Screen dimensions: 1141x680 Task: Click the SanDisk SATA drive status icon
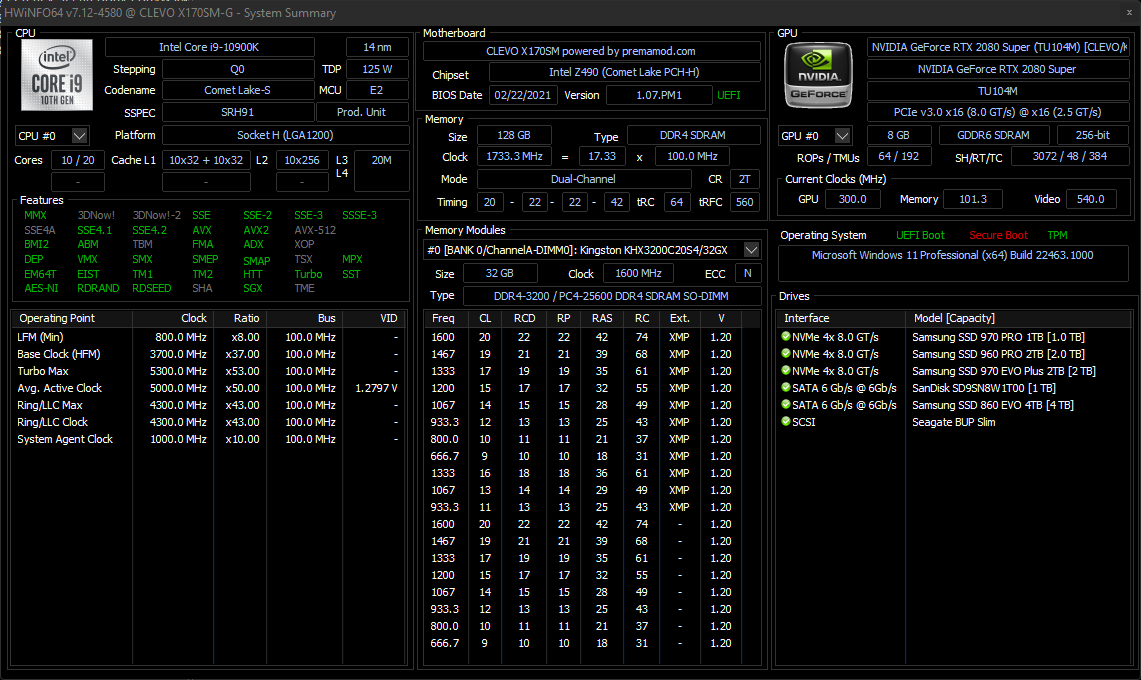tap(786, 388)
